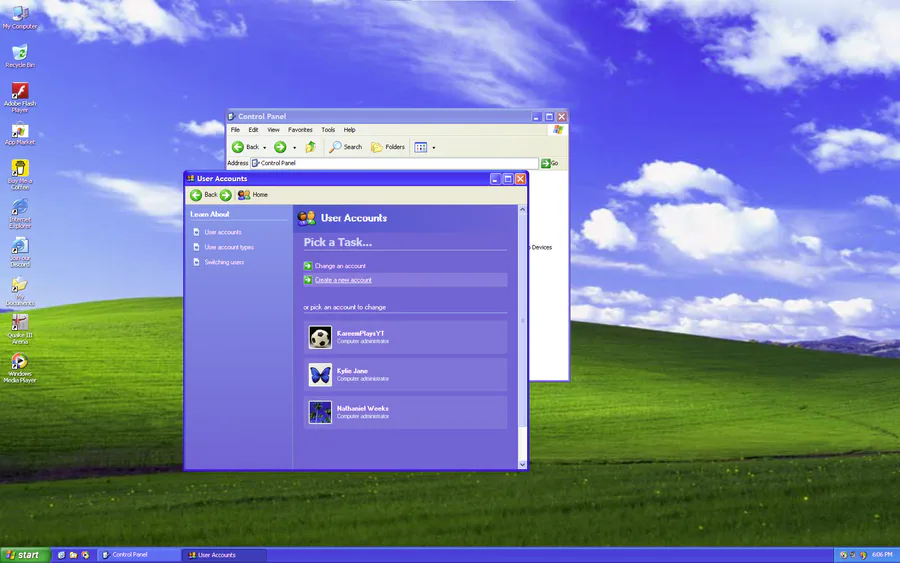Click the Start button on taskbar
This screenshot has height=563, width=900.
click(25, 555)
